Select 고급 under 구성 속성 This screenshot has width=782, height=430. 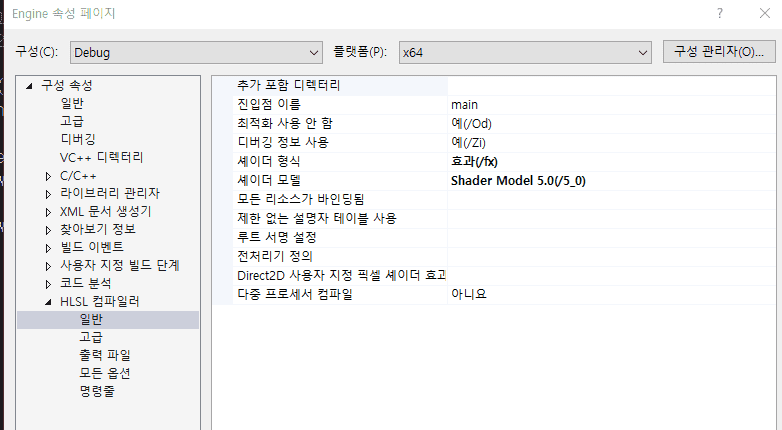pos(72,121)
